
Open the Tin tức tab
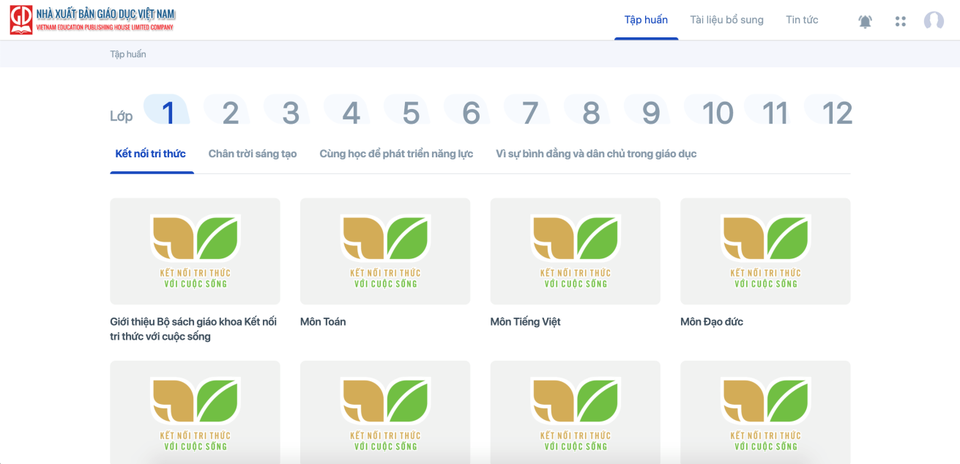point(802,20)
